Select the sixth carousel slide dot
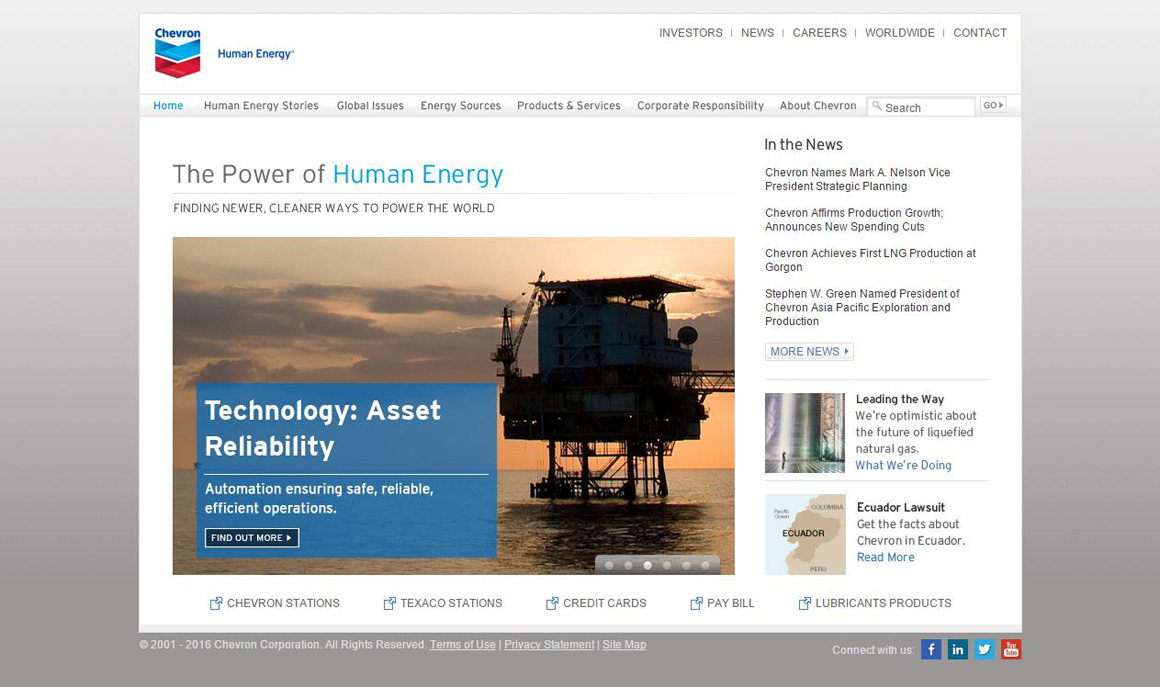This screenshot has height=687, width=1160. (x=705, y=566)
